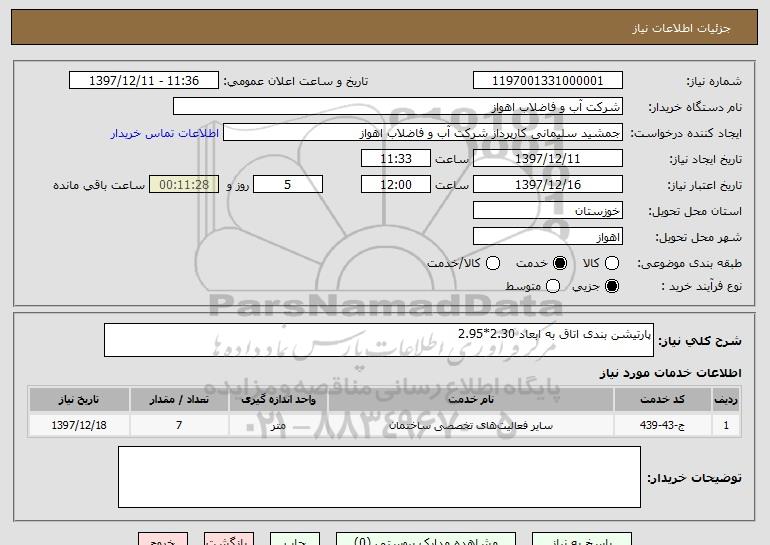
Task: Click the province field خوزستان
Action: tap(548, 211)
